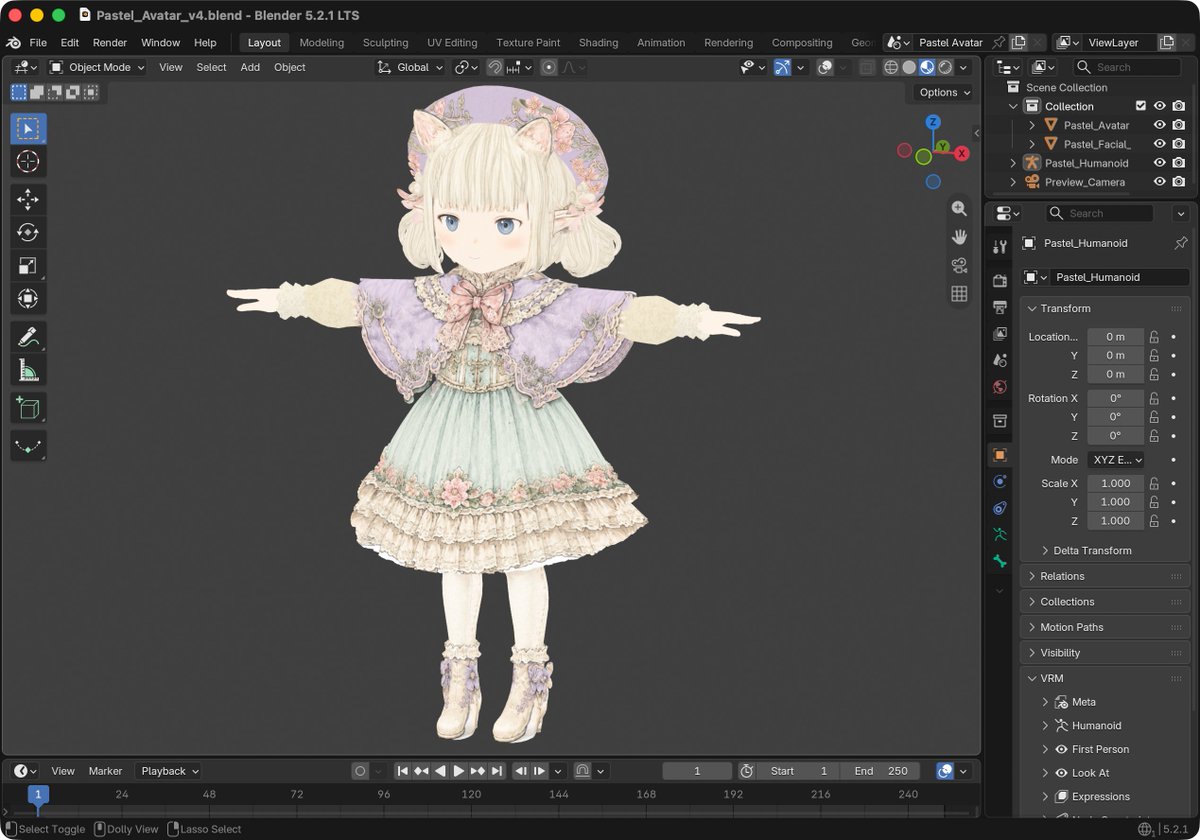Click the viewport zoom magnifier icon

[x=959, y=208]
